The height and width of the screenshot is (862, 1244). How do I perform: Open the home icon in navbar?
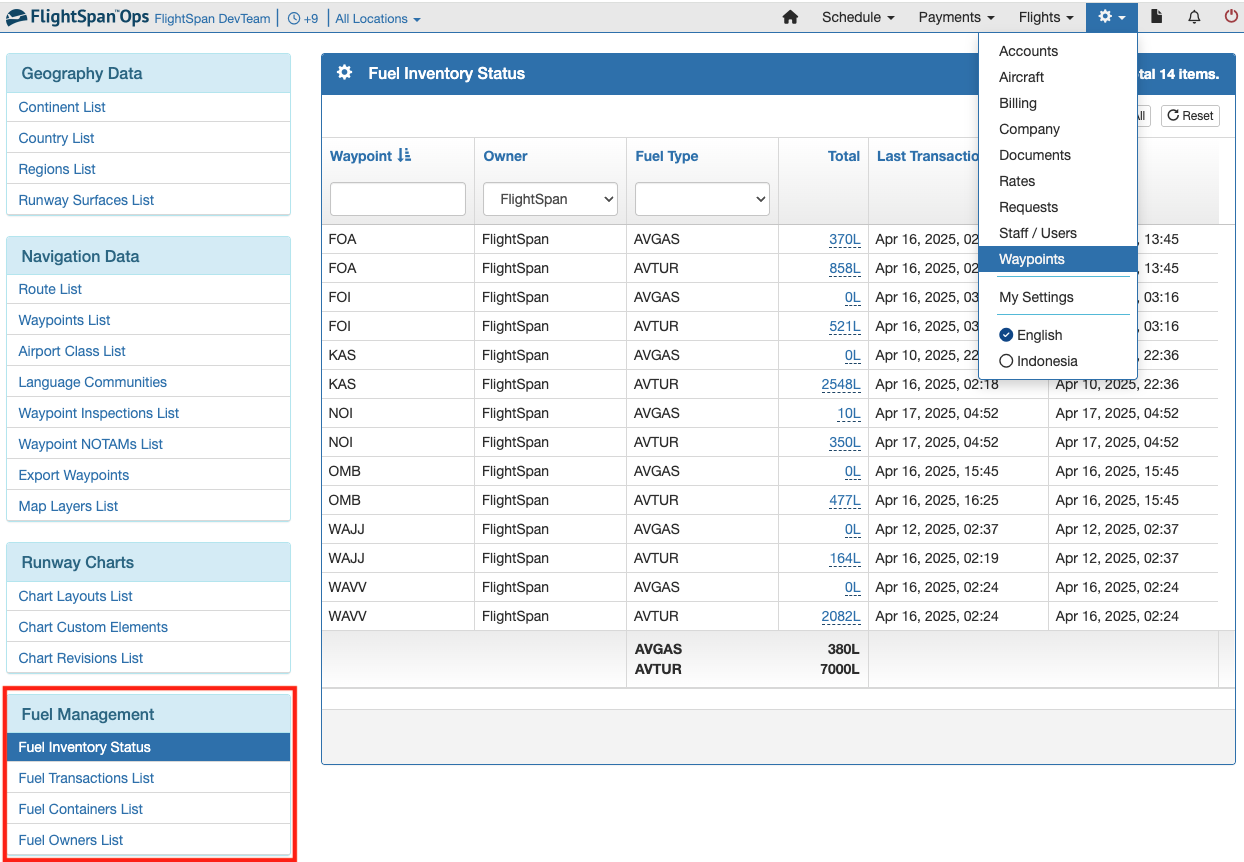coord(790,17)
